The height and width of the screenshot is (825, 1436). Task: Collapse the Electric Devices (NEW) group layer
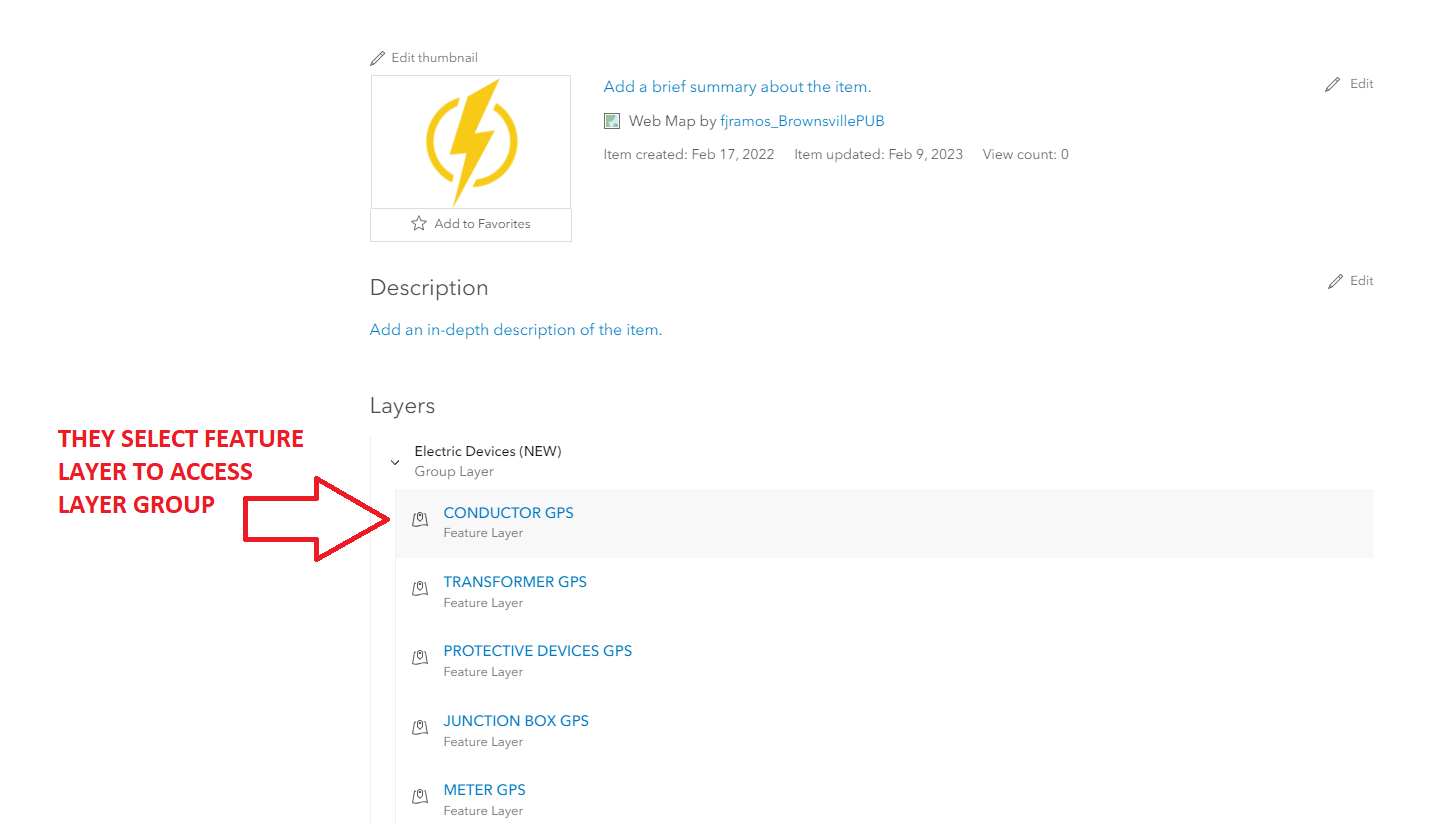pyautogui.click(x=395, y=463)
